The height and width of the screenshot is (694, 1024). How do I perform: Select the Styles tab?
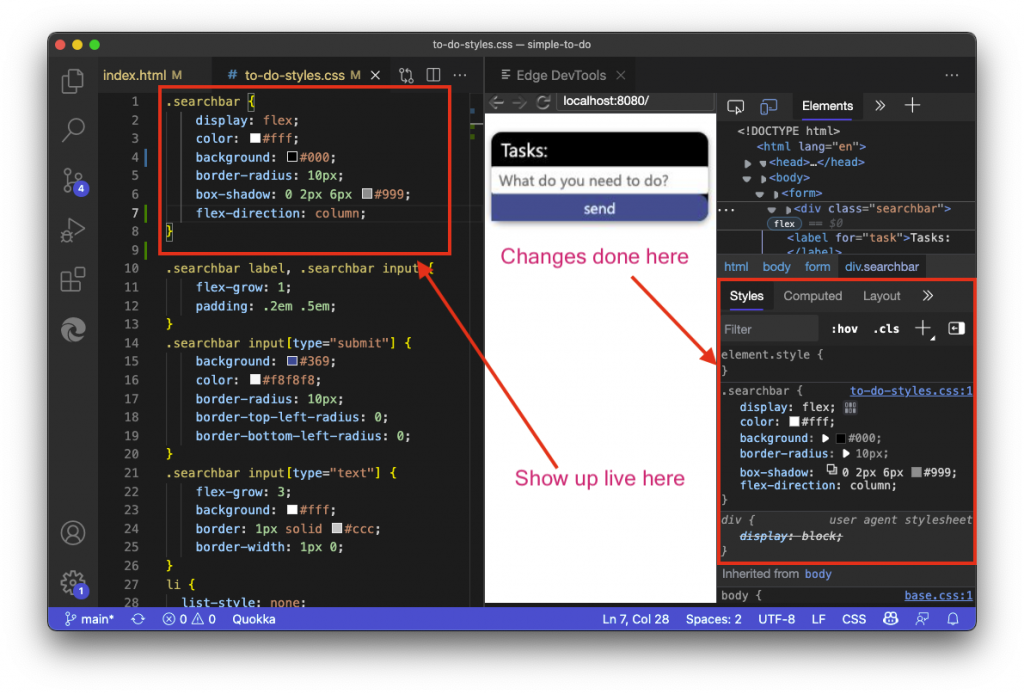pyautogui.click(x=746, y=296)
